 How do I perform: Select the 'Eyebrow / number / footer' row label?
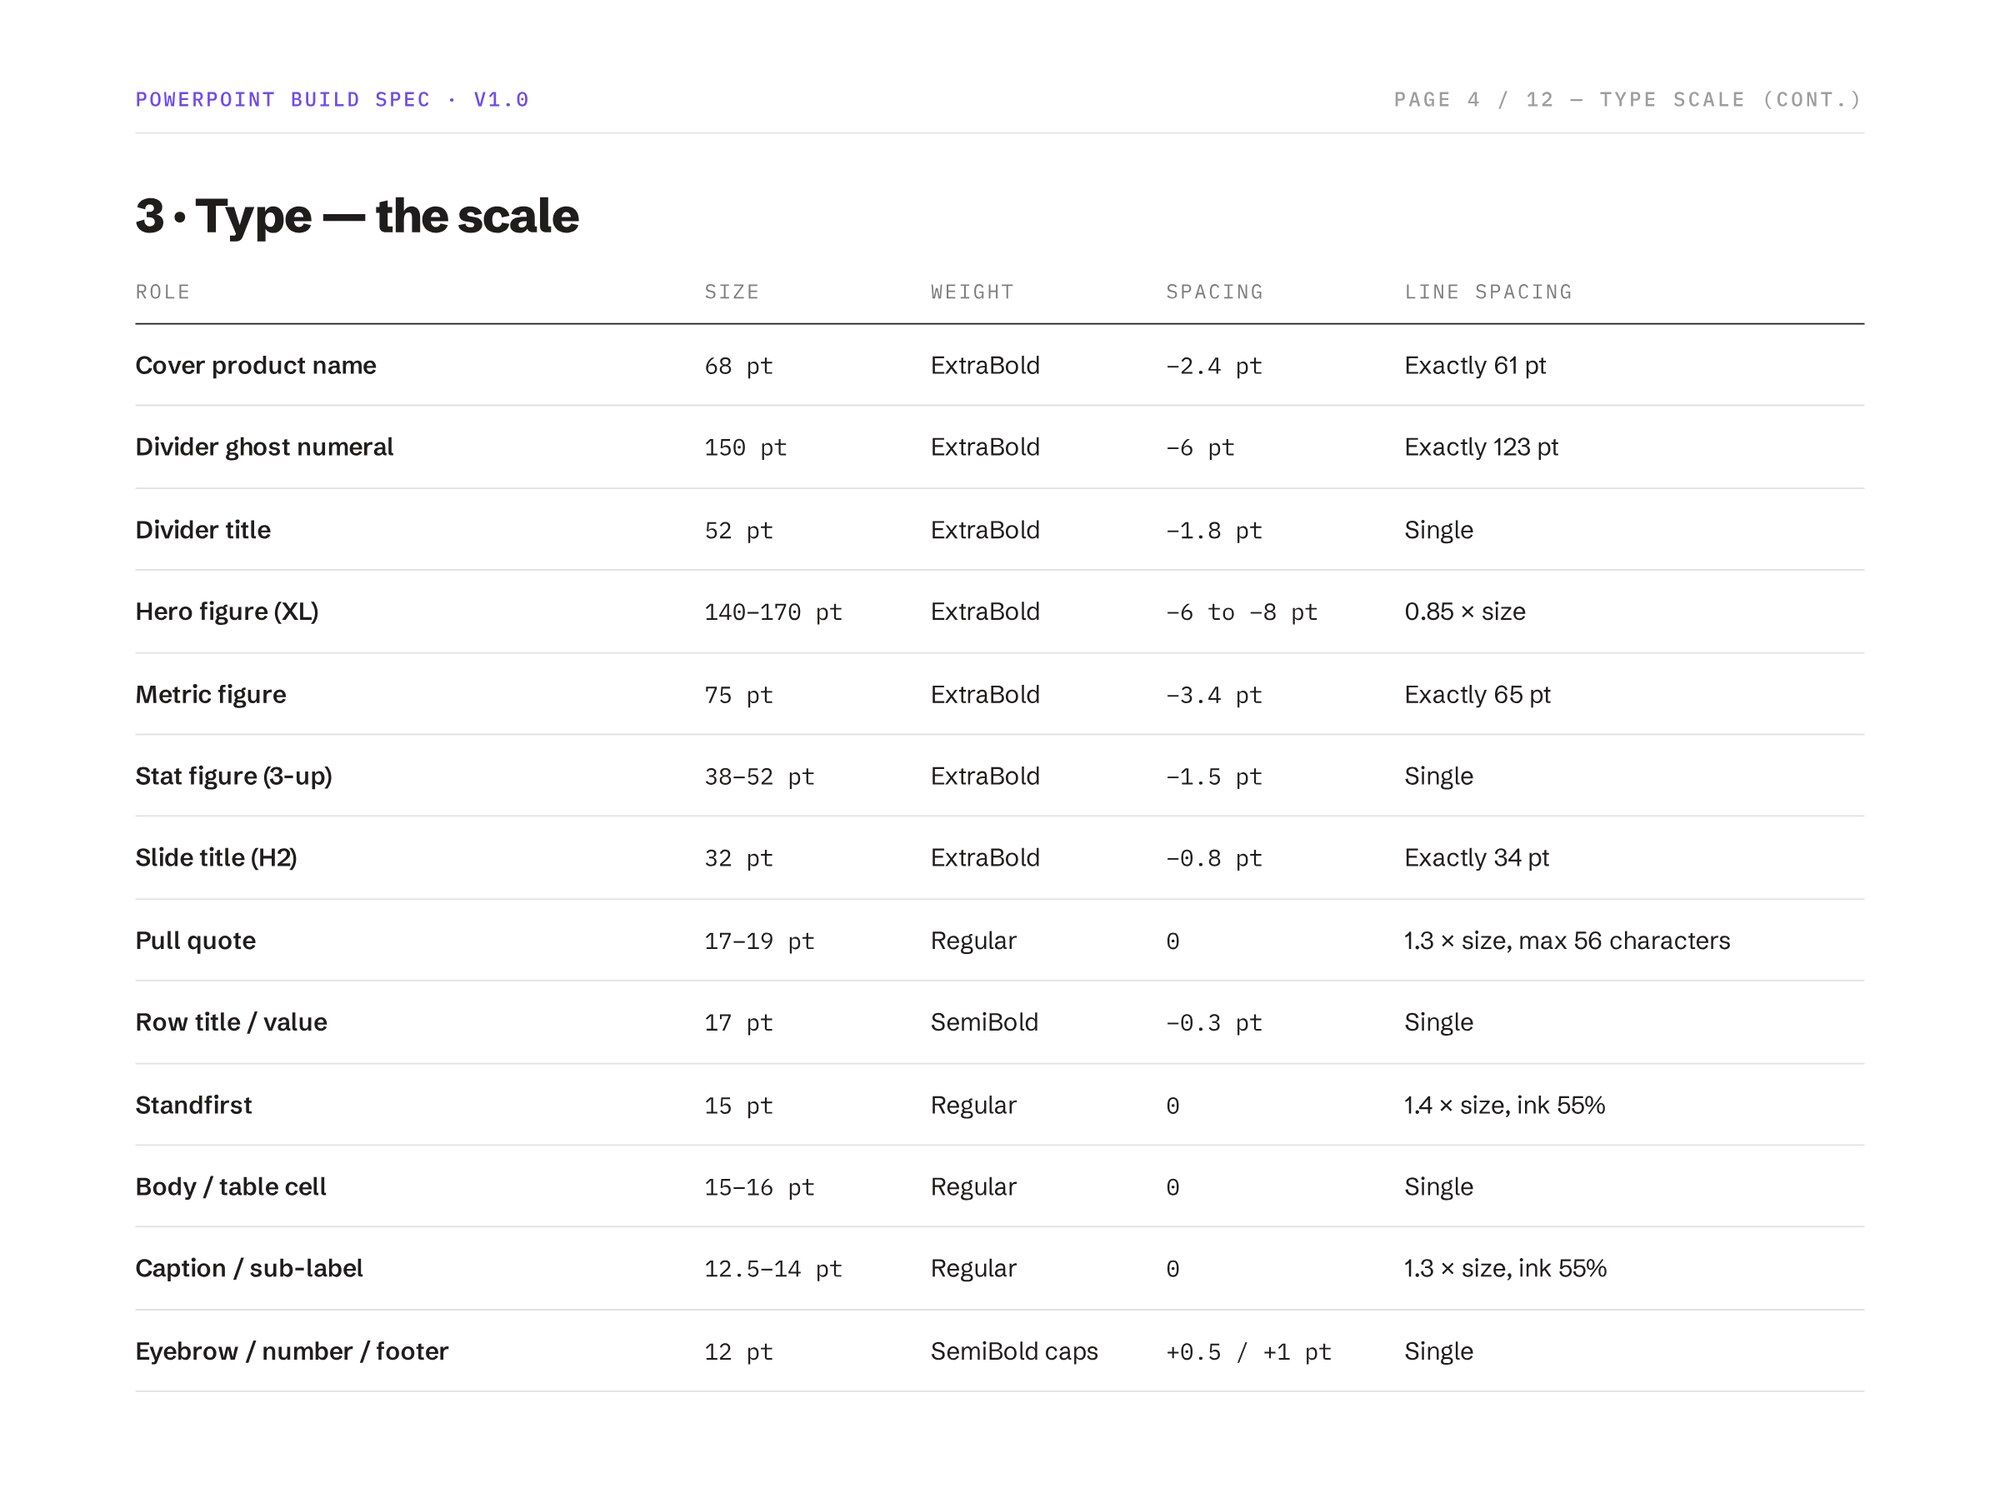[292, 1352]
